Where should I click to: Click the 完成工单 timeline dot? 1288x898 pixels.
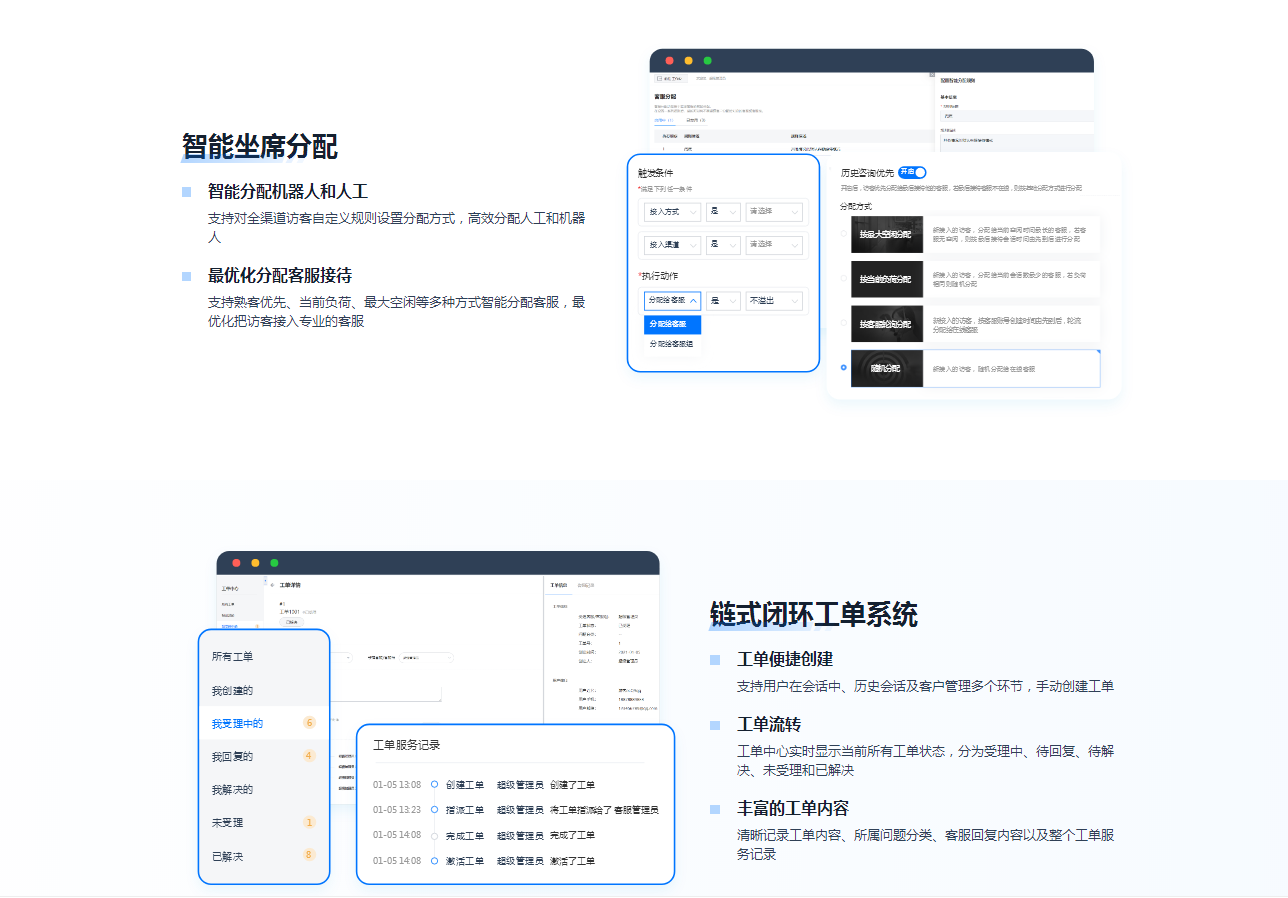pyautogui.click(x=434, y=835)
